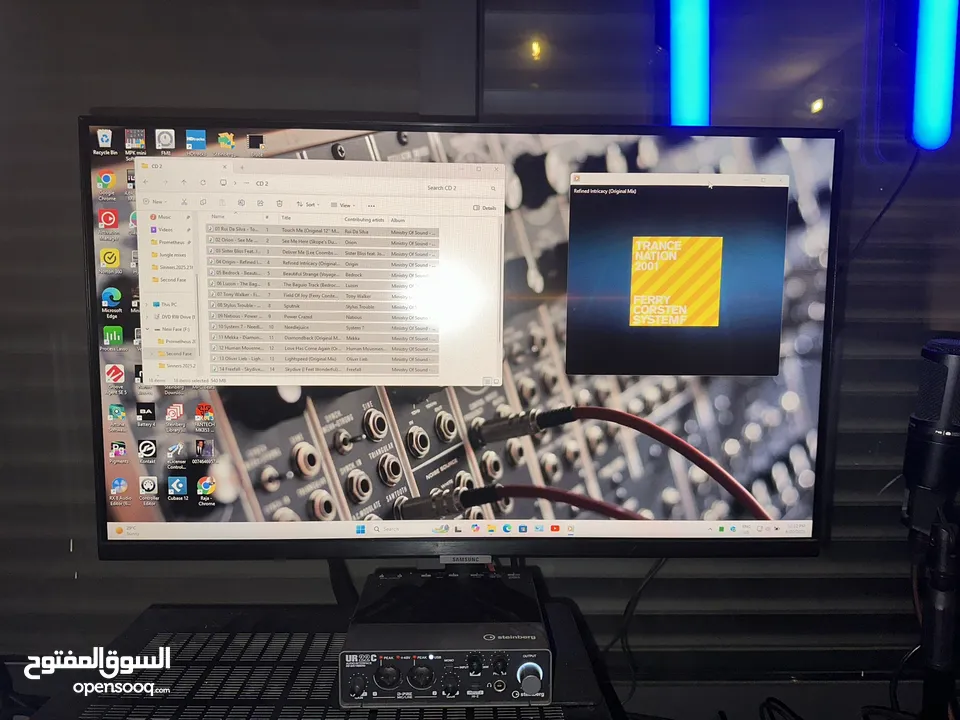Open the View dropdown in Explorer
This screenshot has height=720, width=960.
click(x=343, y=205)
